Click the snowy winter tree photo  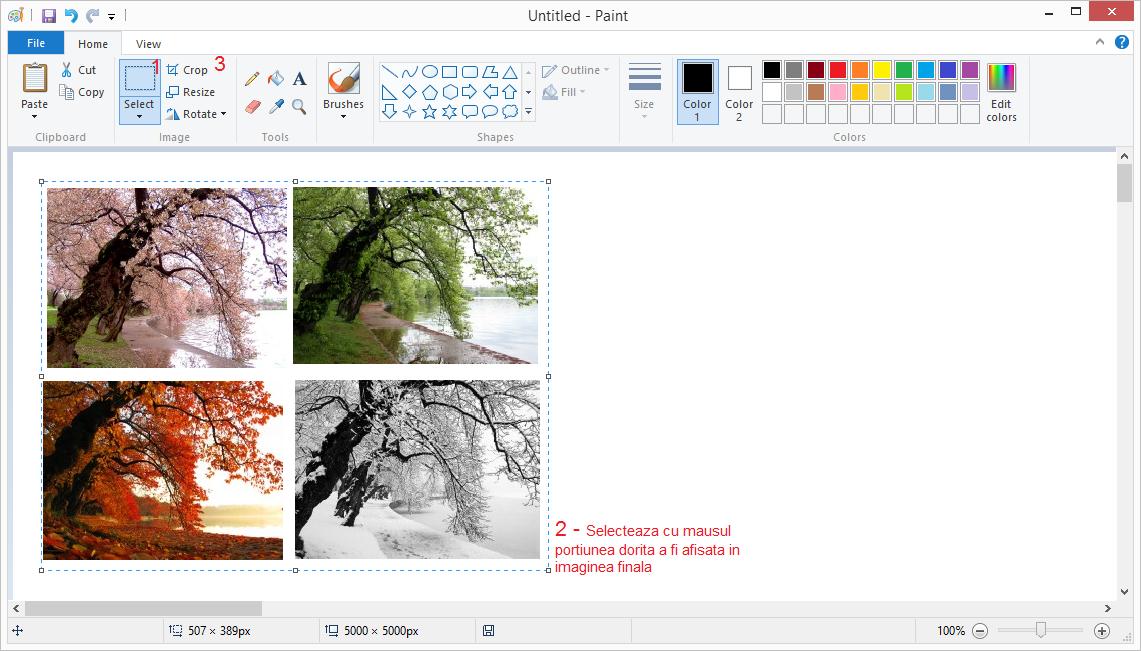[417, 469]
